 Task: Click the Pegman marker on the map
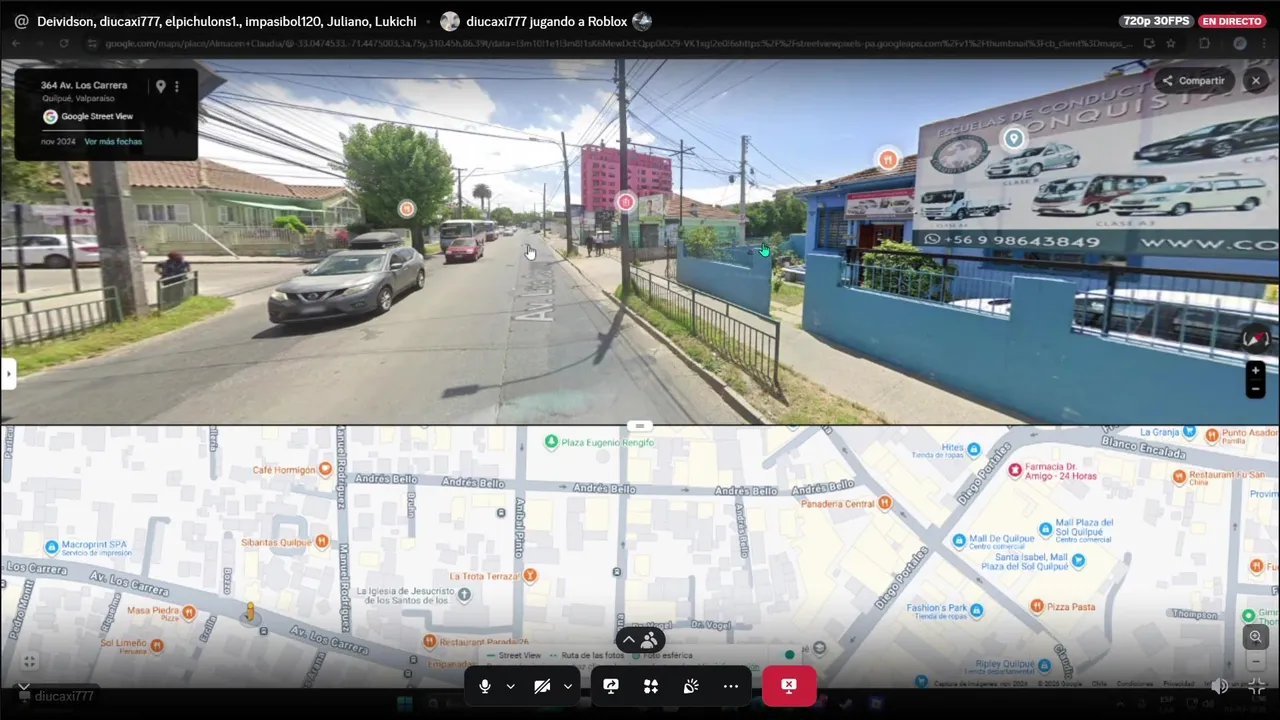click(x=250, y=612)
